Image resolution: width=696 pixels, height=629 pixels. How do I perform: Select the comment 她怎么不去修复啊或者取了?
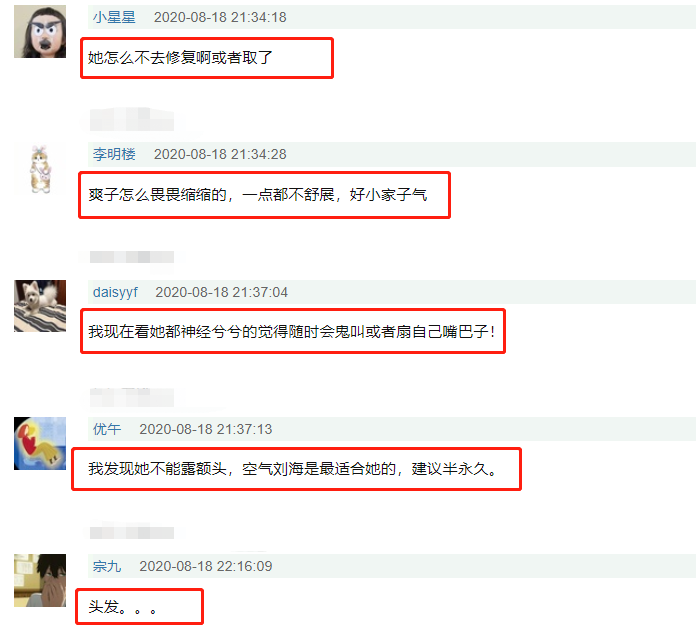[180, 58]
